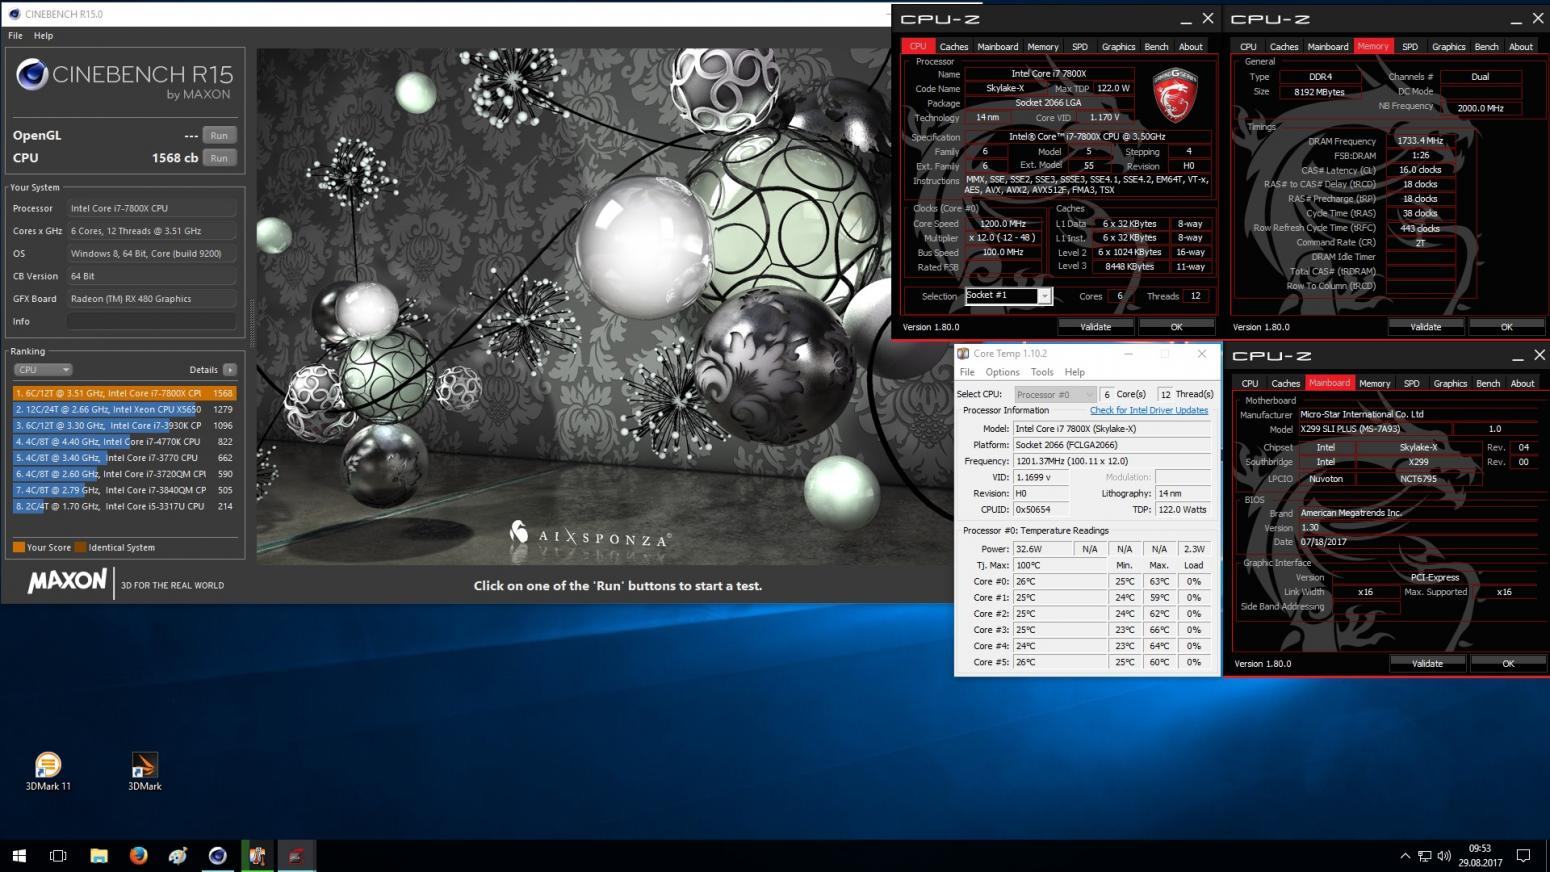Open Bench tab in CPU-Z CPU window
Image resolution: width=1550 pixels, height=872 pixels.
[x=1156, y=47]
